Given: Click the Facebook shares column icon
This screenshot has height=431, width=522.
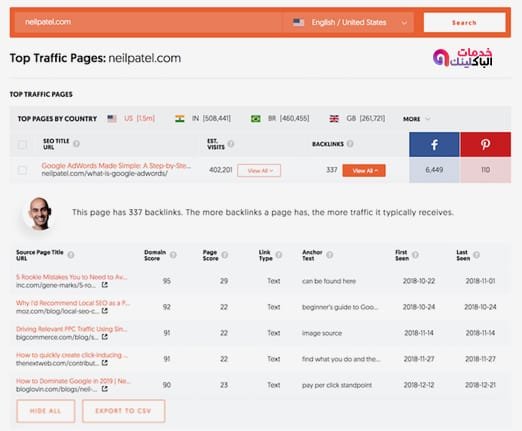Looking at the screenshot, I should coord(434,144).
